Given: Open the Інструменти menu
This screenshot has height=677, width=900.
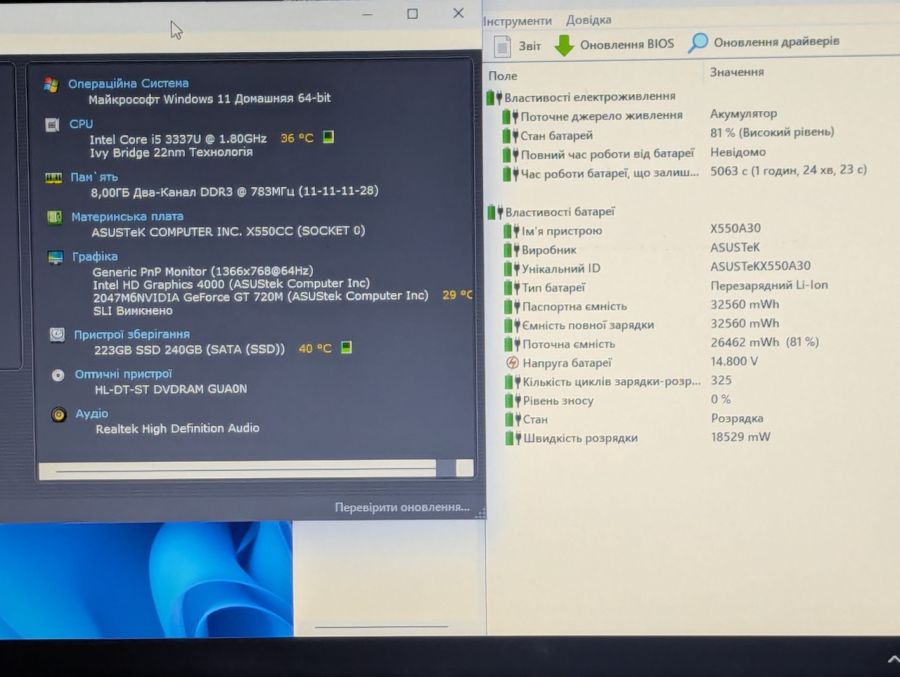Looking at the screenshot, I should pyautogui.click(x=517, y=21).
